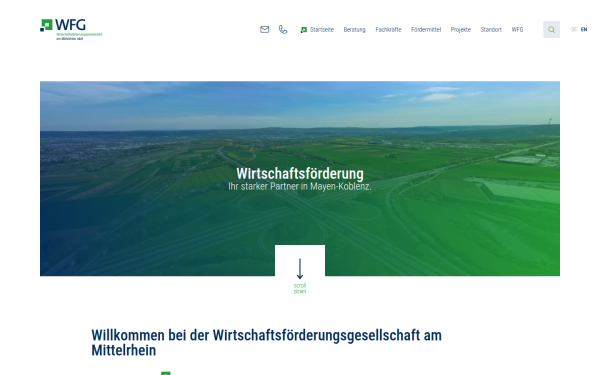
Task: Click the 'scroll down' label
Action: point(300,289)
